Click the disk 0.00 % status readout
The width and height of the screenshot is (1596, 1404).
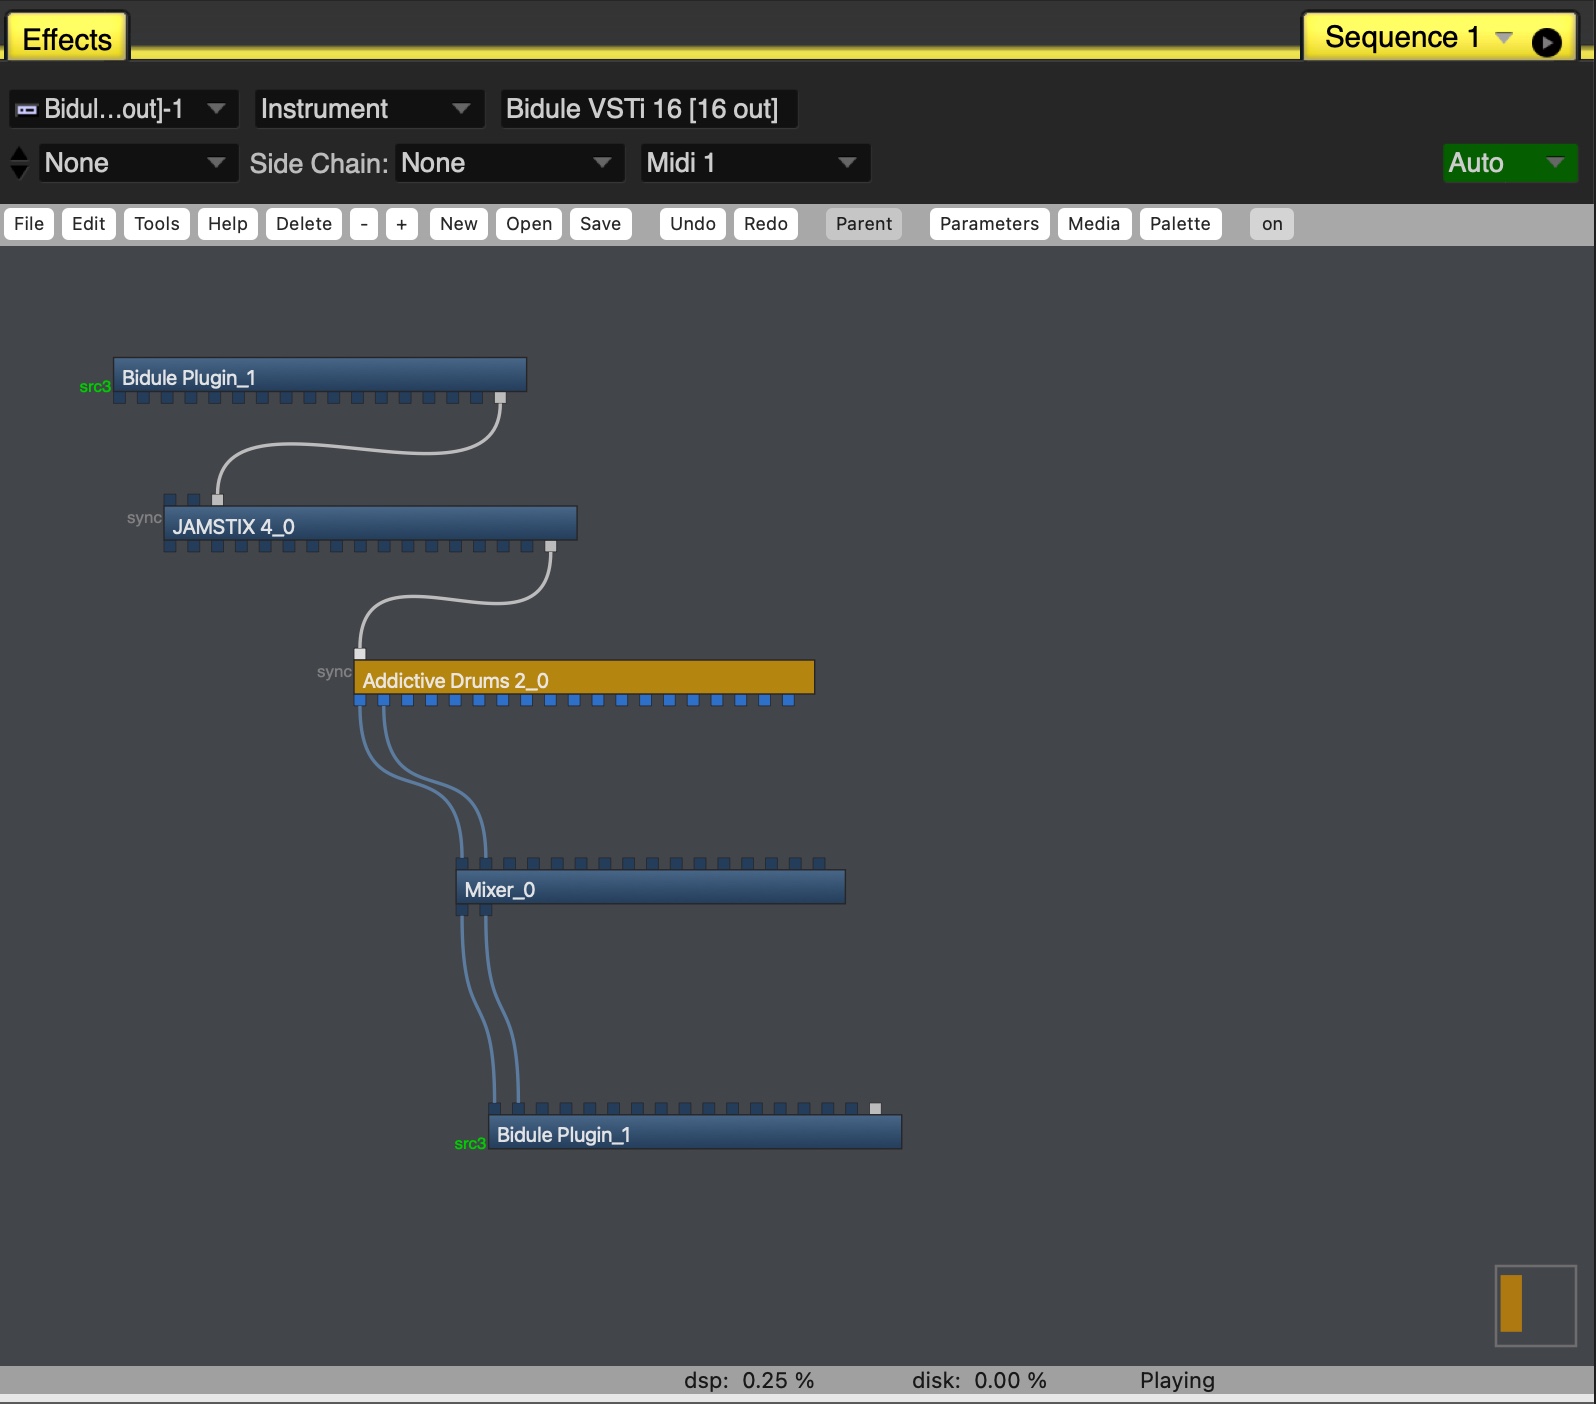pos(979,1381)
